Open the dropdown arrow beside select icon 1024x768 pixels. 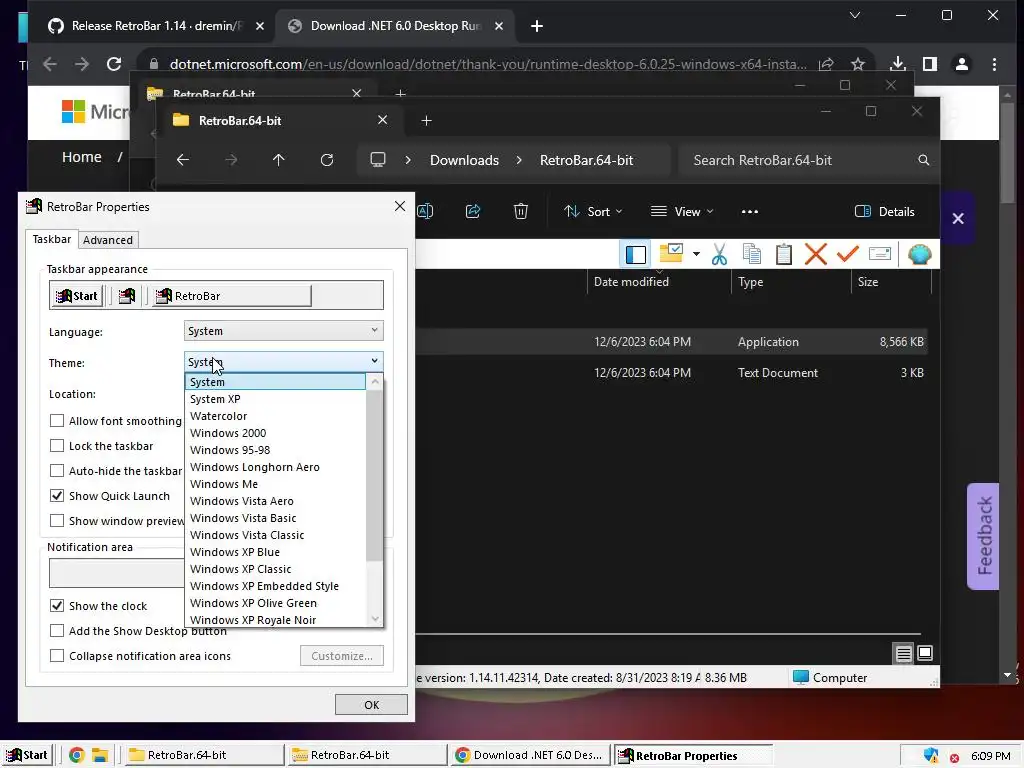tap(696, 254)
